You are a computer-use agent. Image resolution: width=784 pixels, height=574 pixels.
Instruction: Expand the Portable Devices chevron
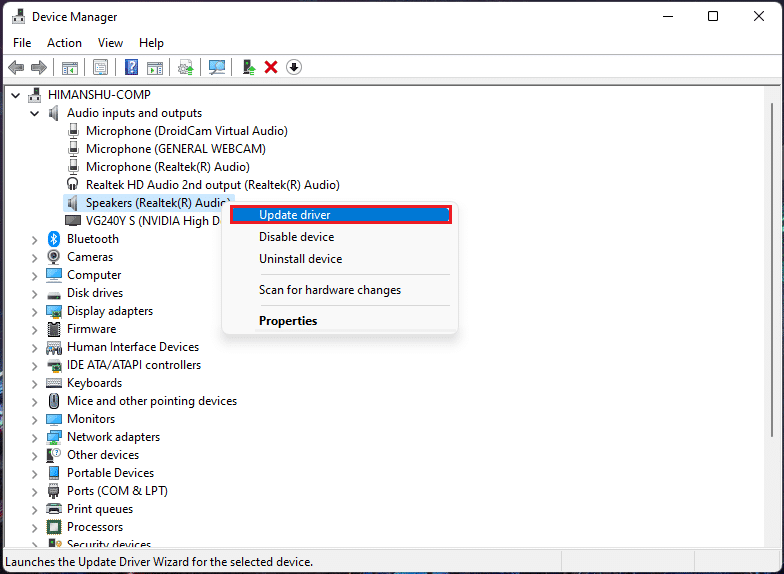[34, 474]
